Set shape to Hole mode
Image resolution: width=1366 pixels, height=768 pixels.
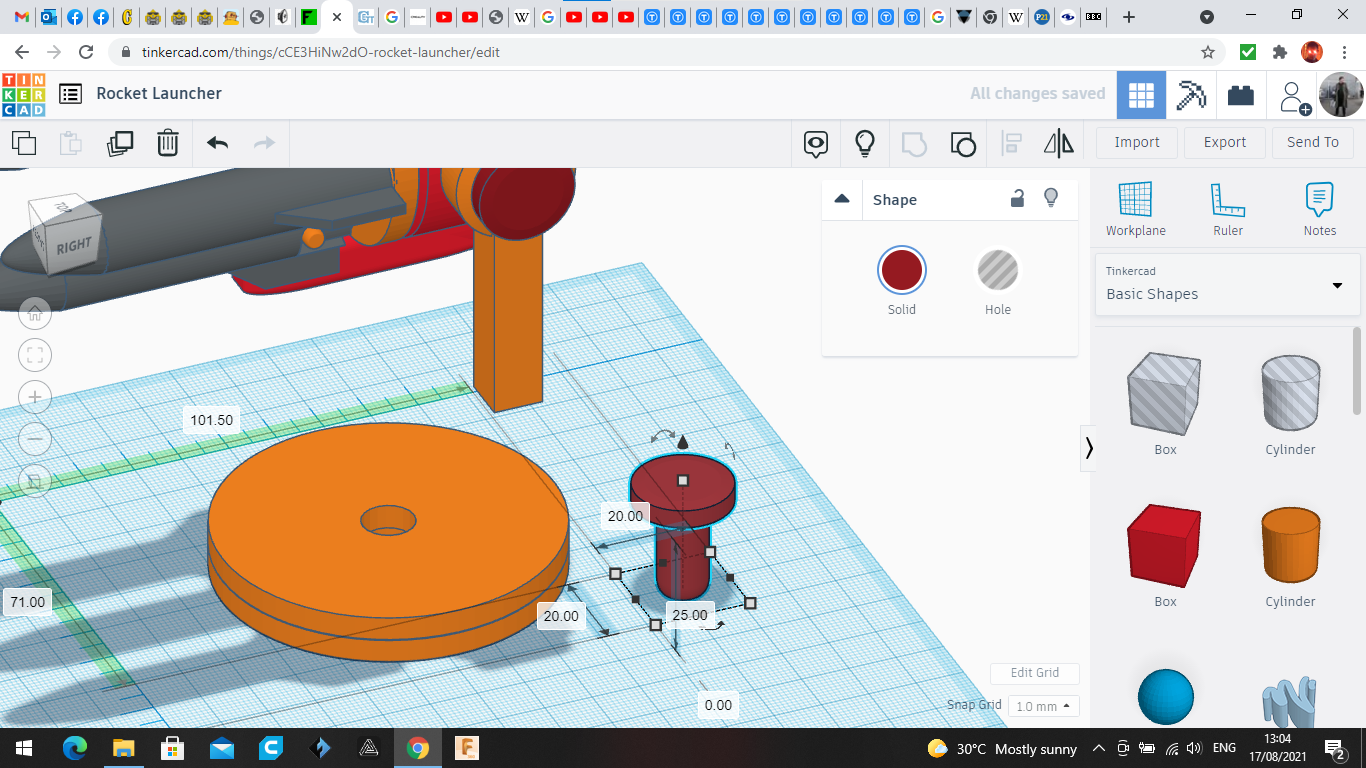click(x=997, y=271)
